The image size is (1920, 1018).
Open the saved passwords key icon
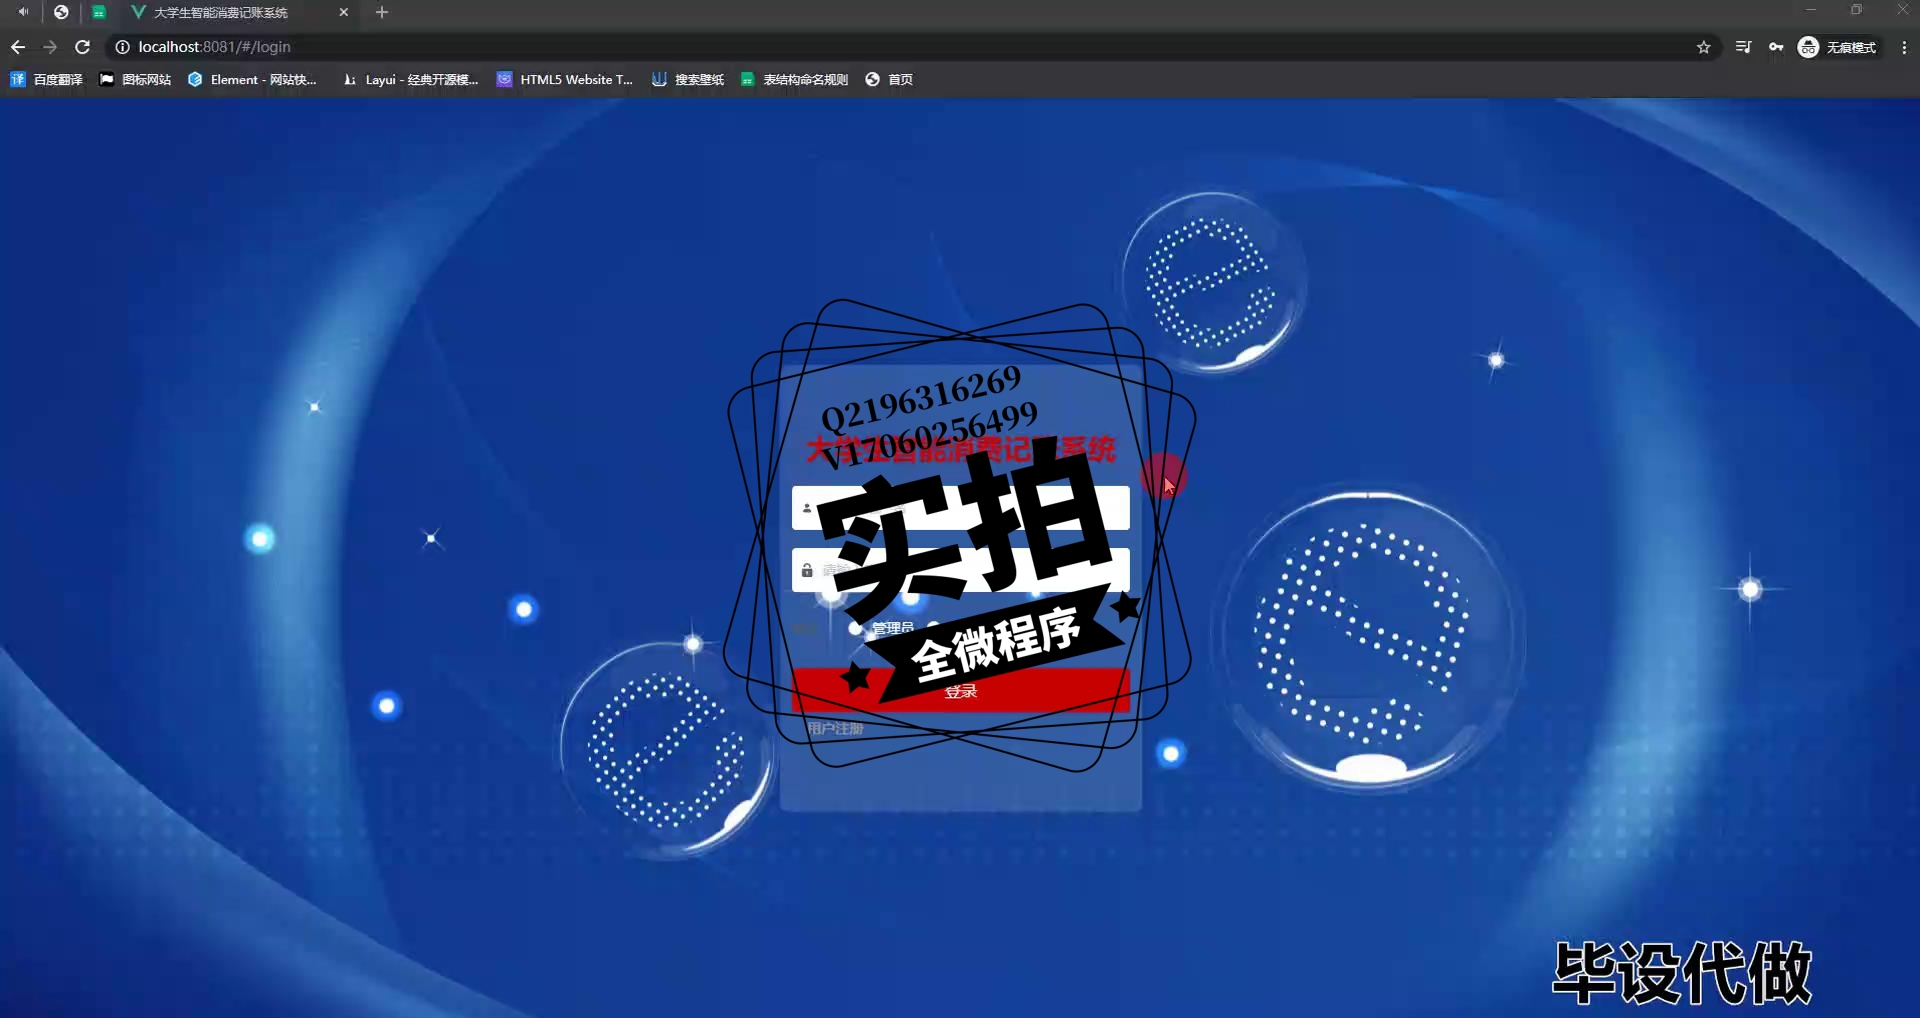click(x=1776, y=47)
